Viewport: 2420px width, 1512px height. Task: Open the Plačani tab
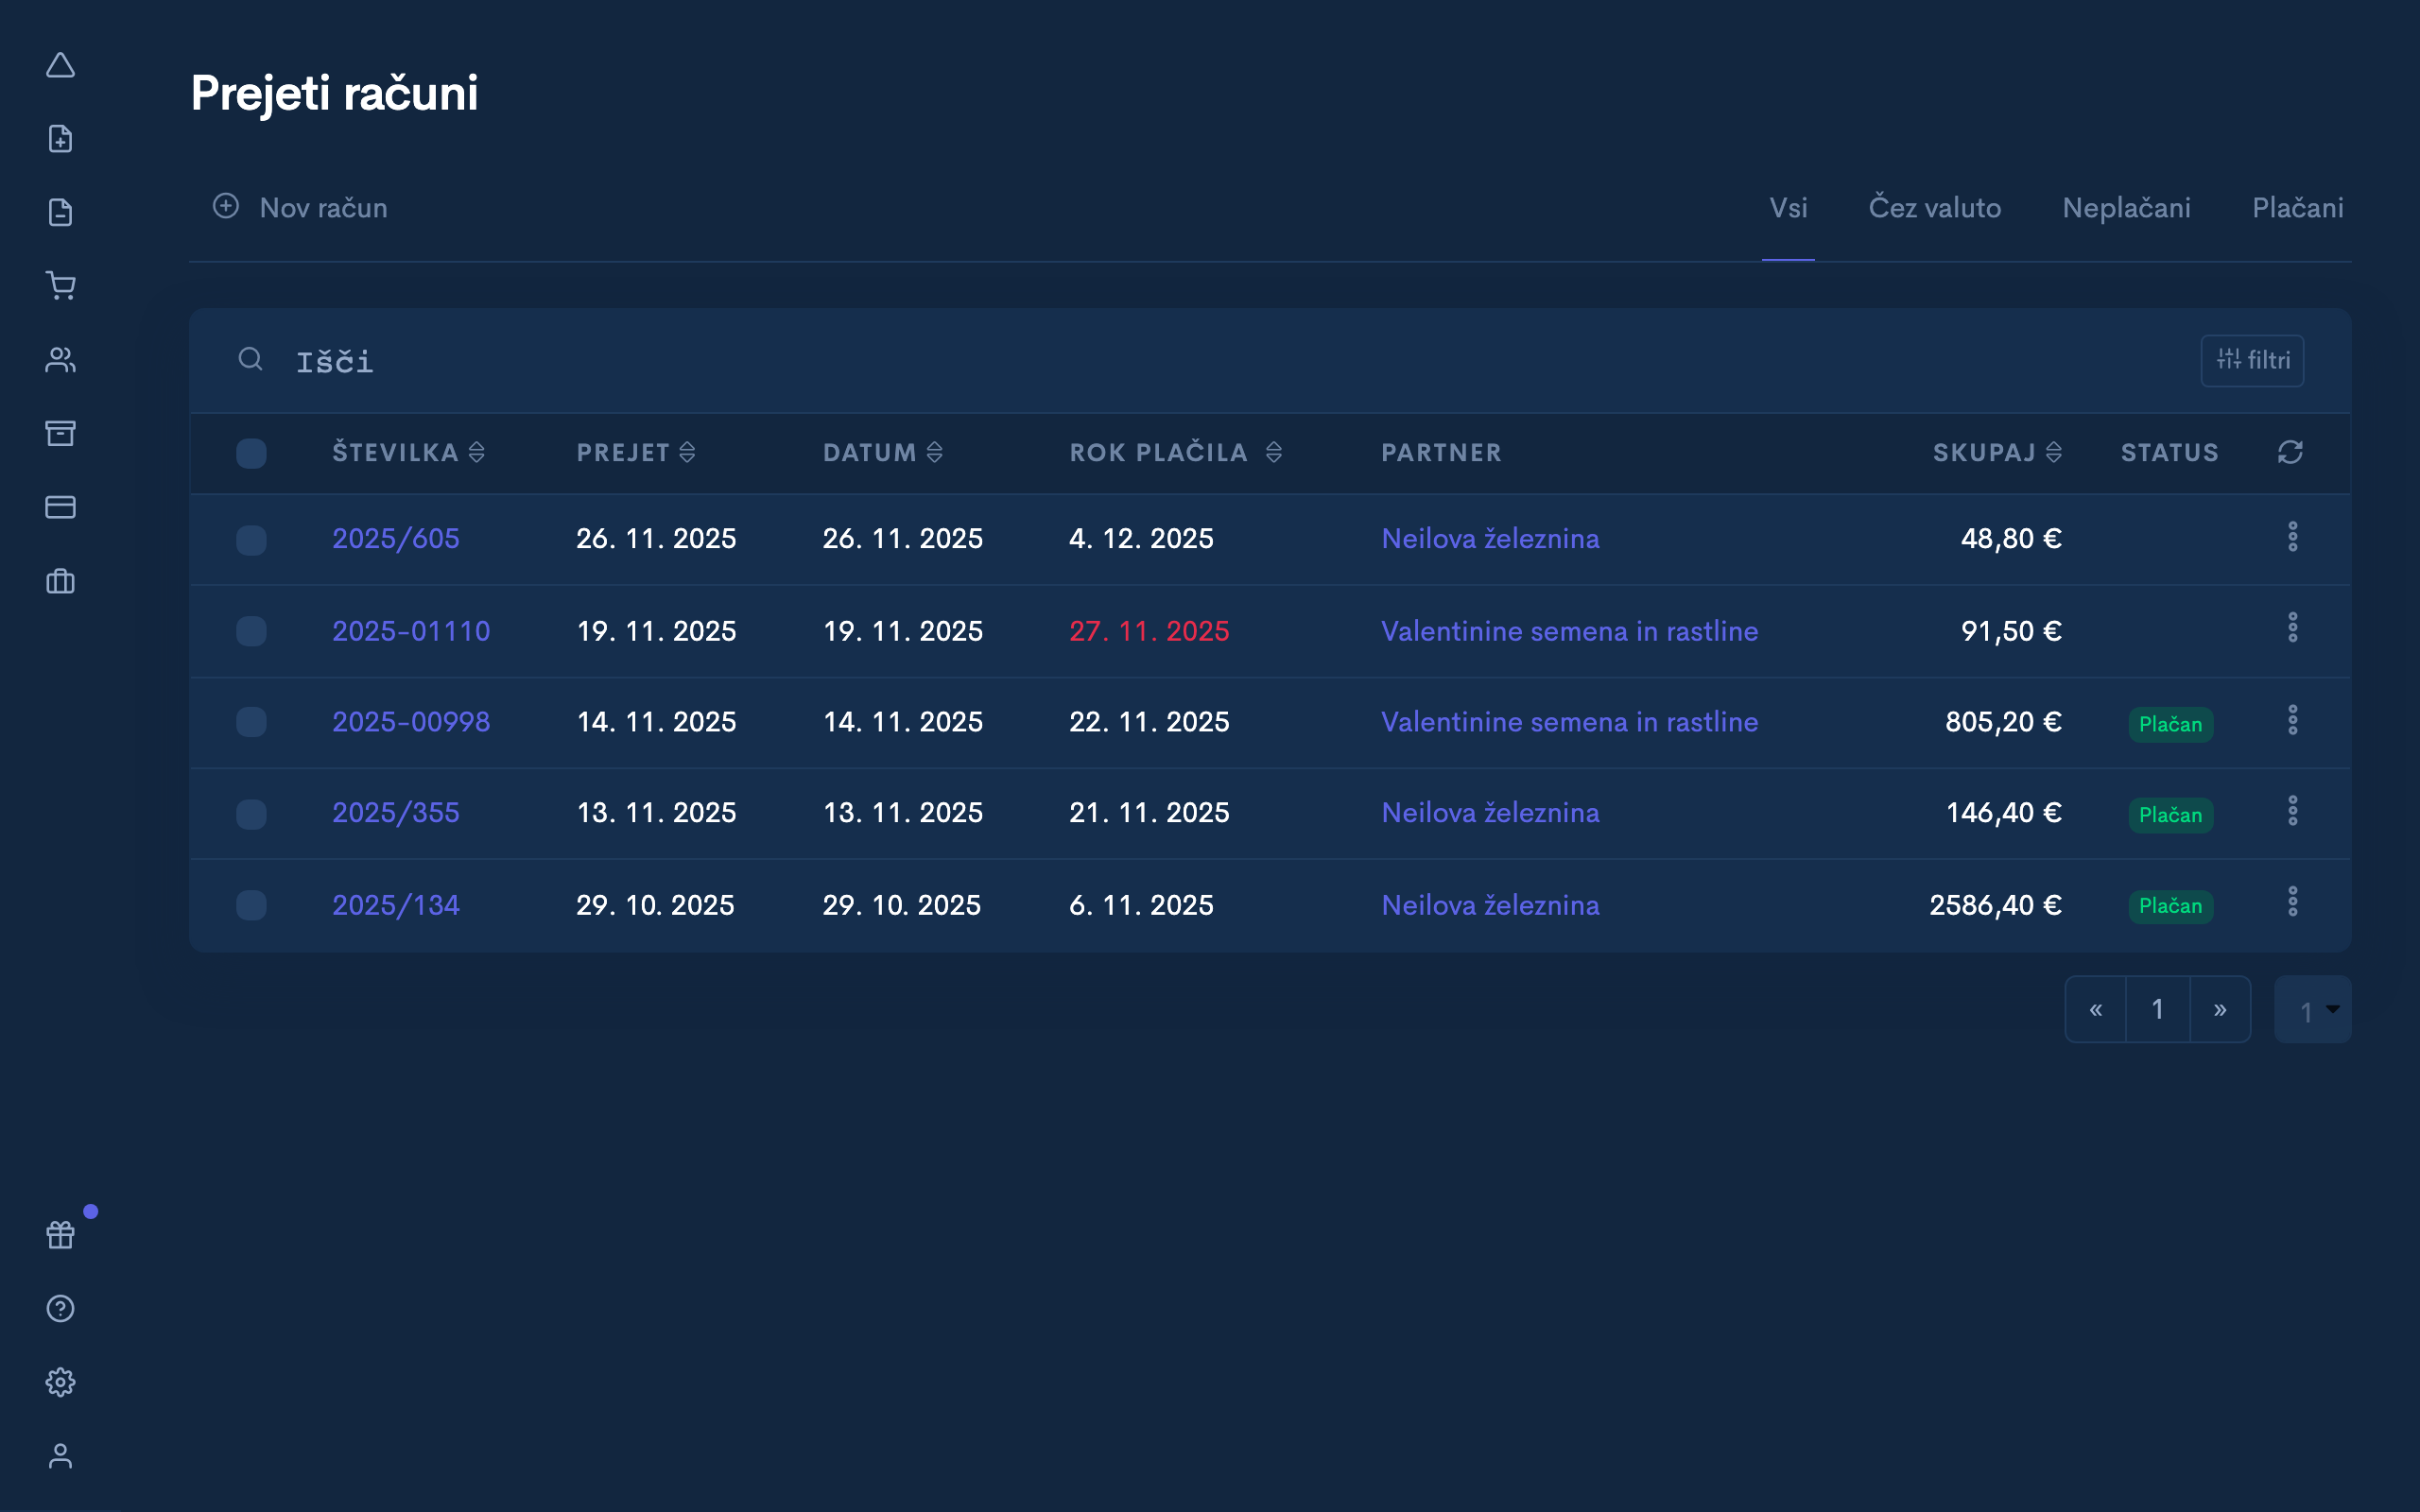pos(2299,207)
